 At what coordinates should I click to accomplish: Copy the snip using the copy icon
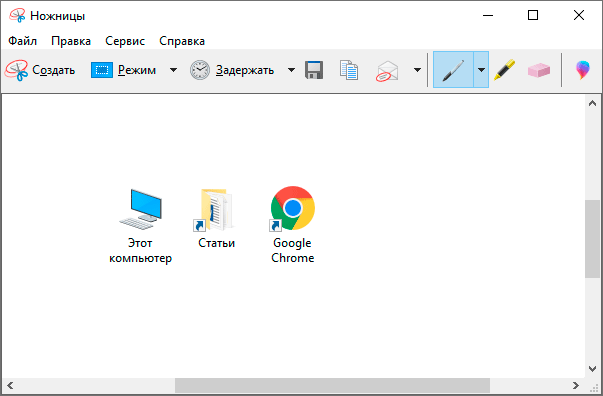pyautogui.click(x=349, y=70)
